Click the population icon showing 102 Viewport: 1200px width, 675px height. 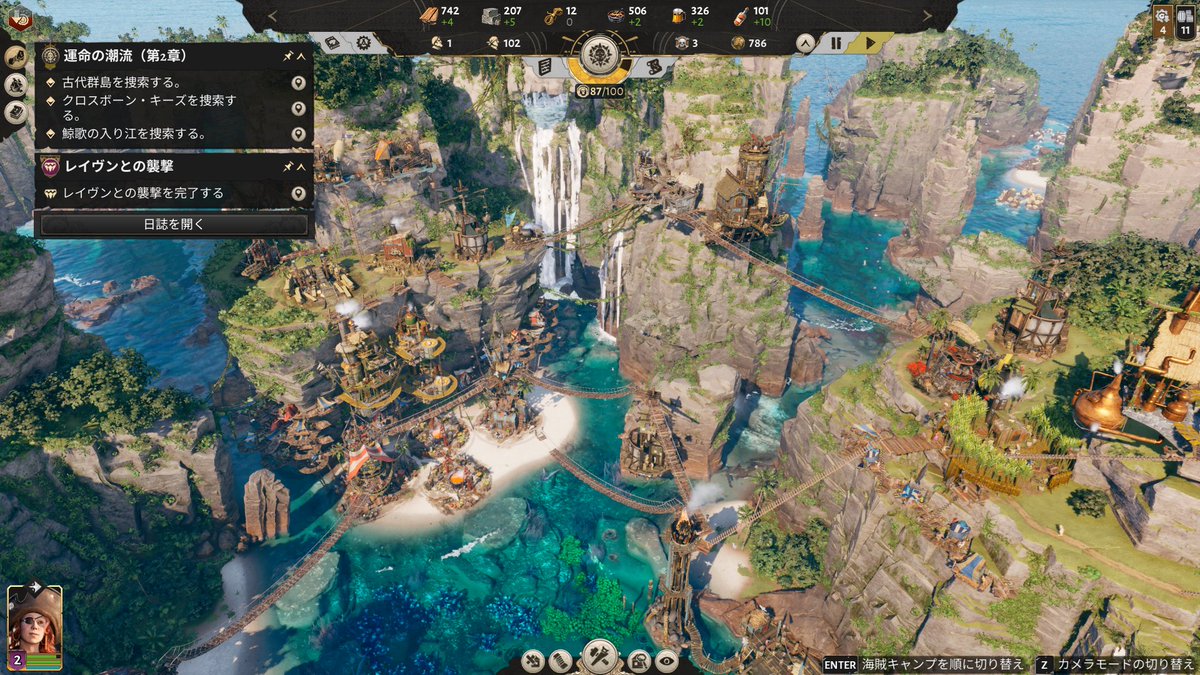tap(493, 43)
